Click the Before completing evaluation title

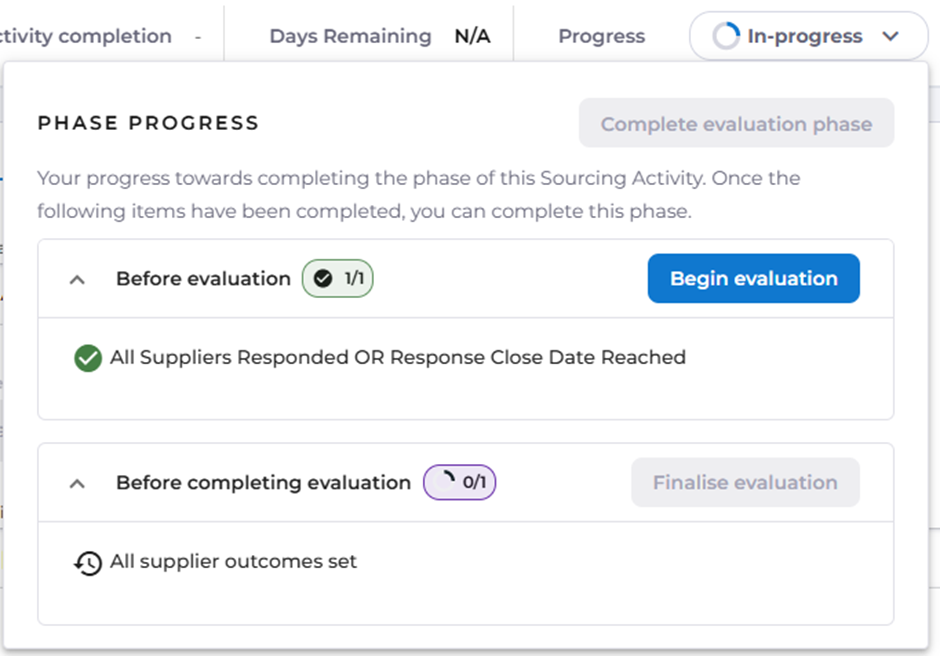pos(263,483)
